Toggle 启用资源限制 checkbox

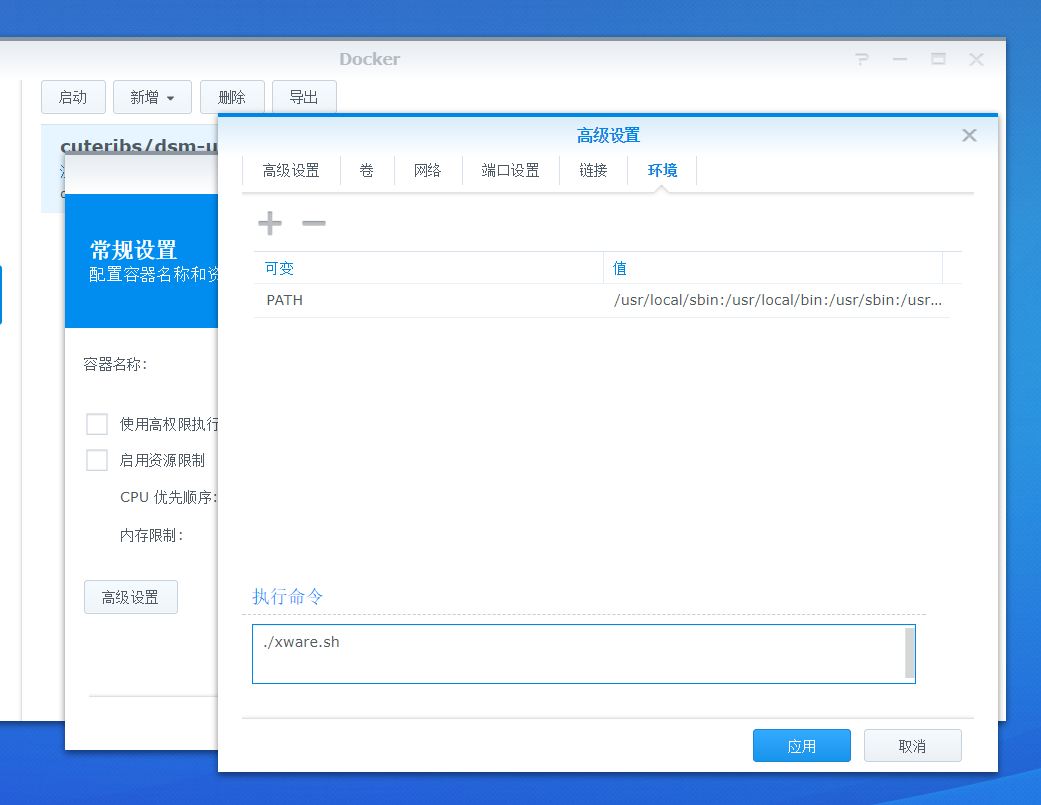[x=97, y=460]
